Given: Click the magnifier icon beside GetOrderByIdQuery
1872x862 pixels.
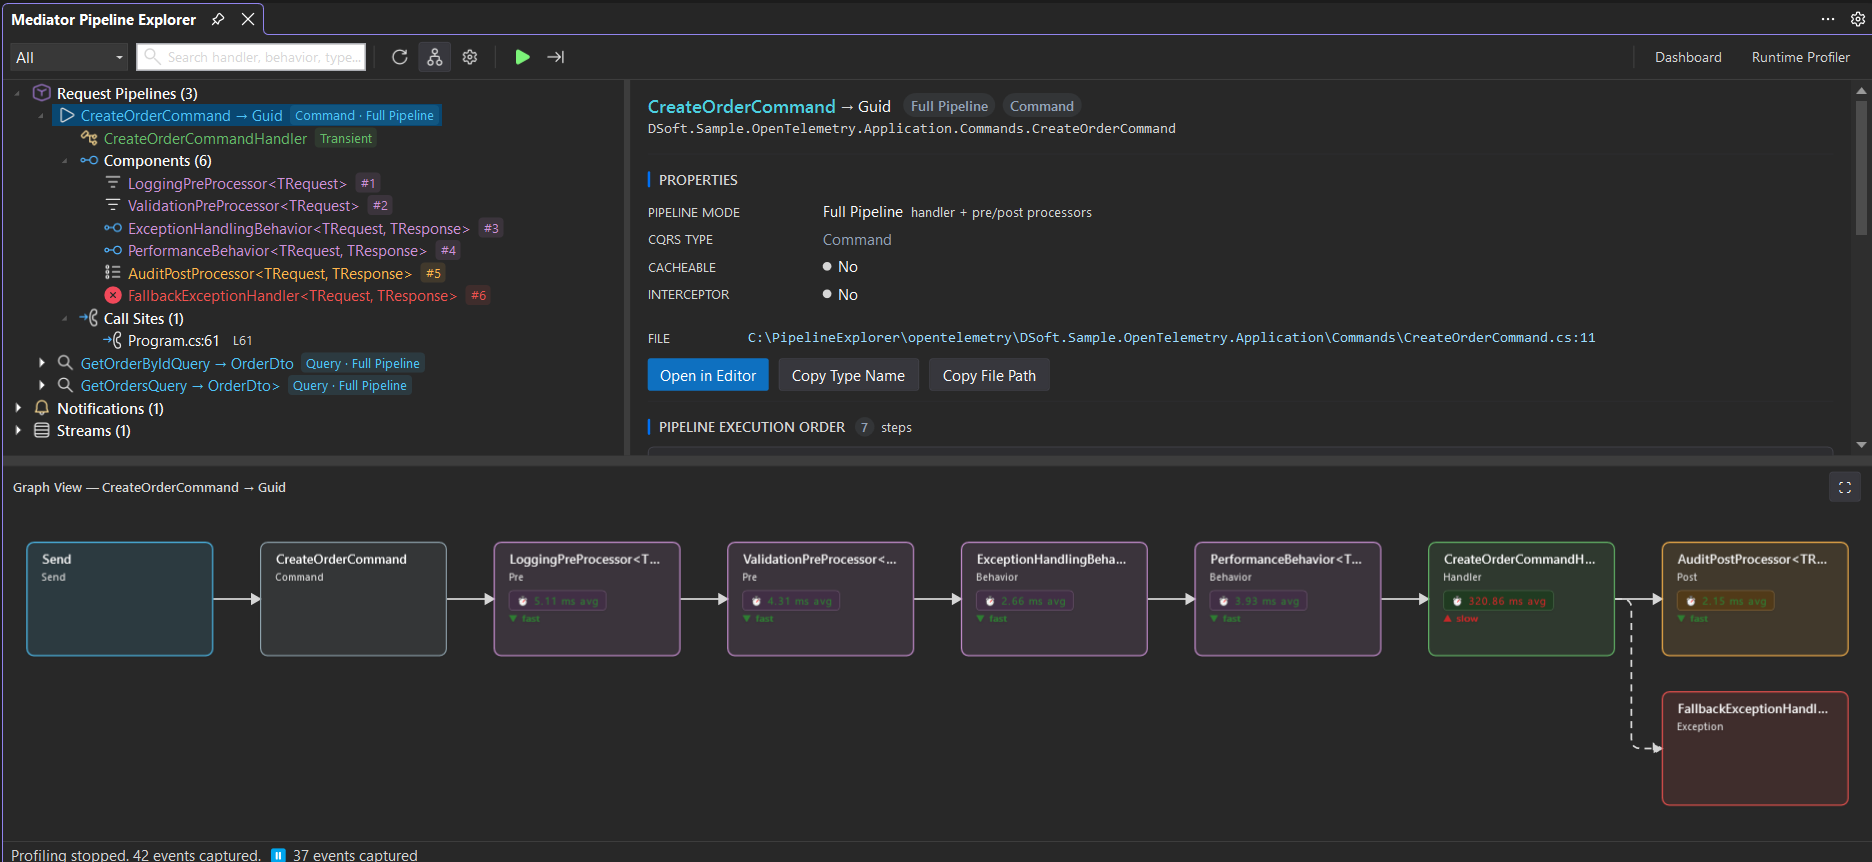Looking at the screenshot, I should pos(65,363).
